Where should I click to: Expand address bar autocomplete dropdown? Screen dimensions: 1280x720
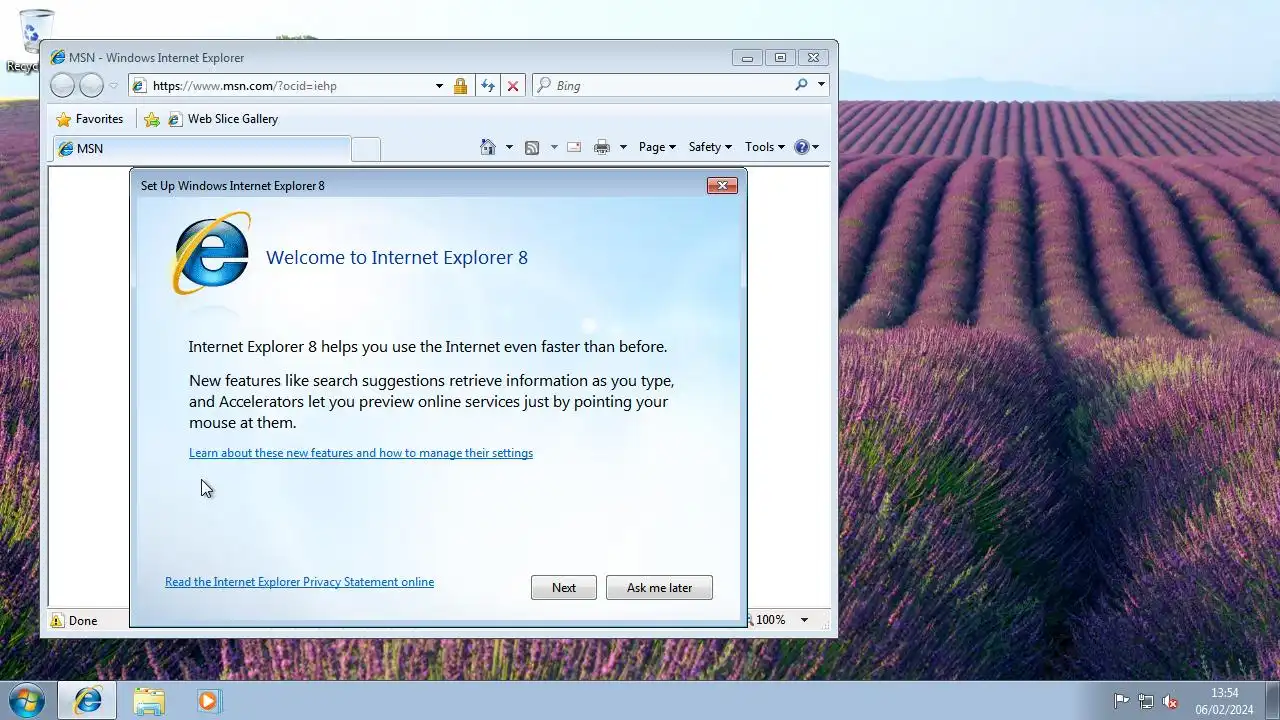pos(439,86)
